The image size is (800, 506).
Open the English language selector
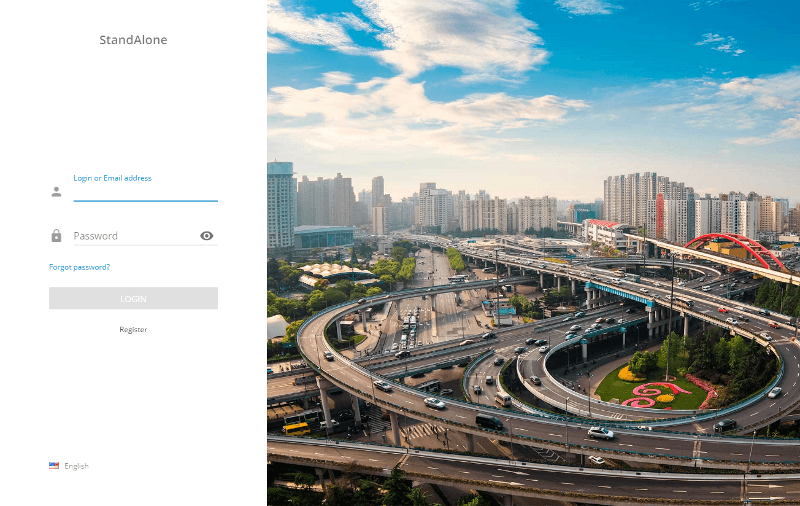point(69,466)
